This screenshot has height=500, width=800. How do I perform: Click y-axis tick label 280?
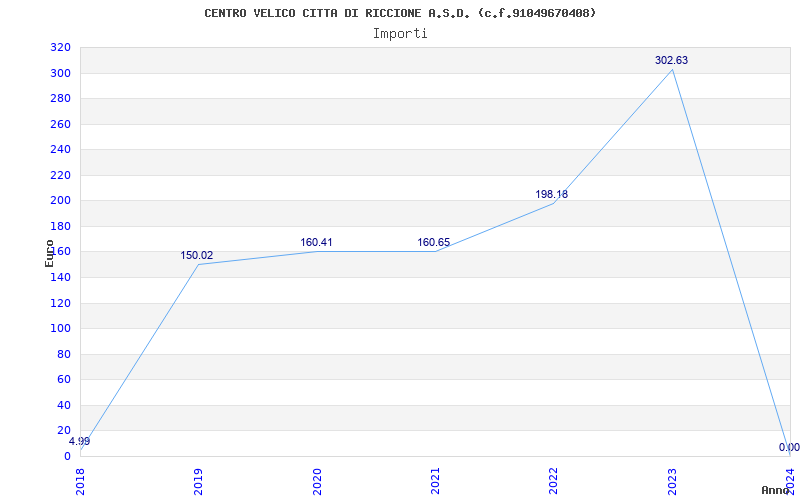[x=61, y=98]
